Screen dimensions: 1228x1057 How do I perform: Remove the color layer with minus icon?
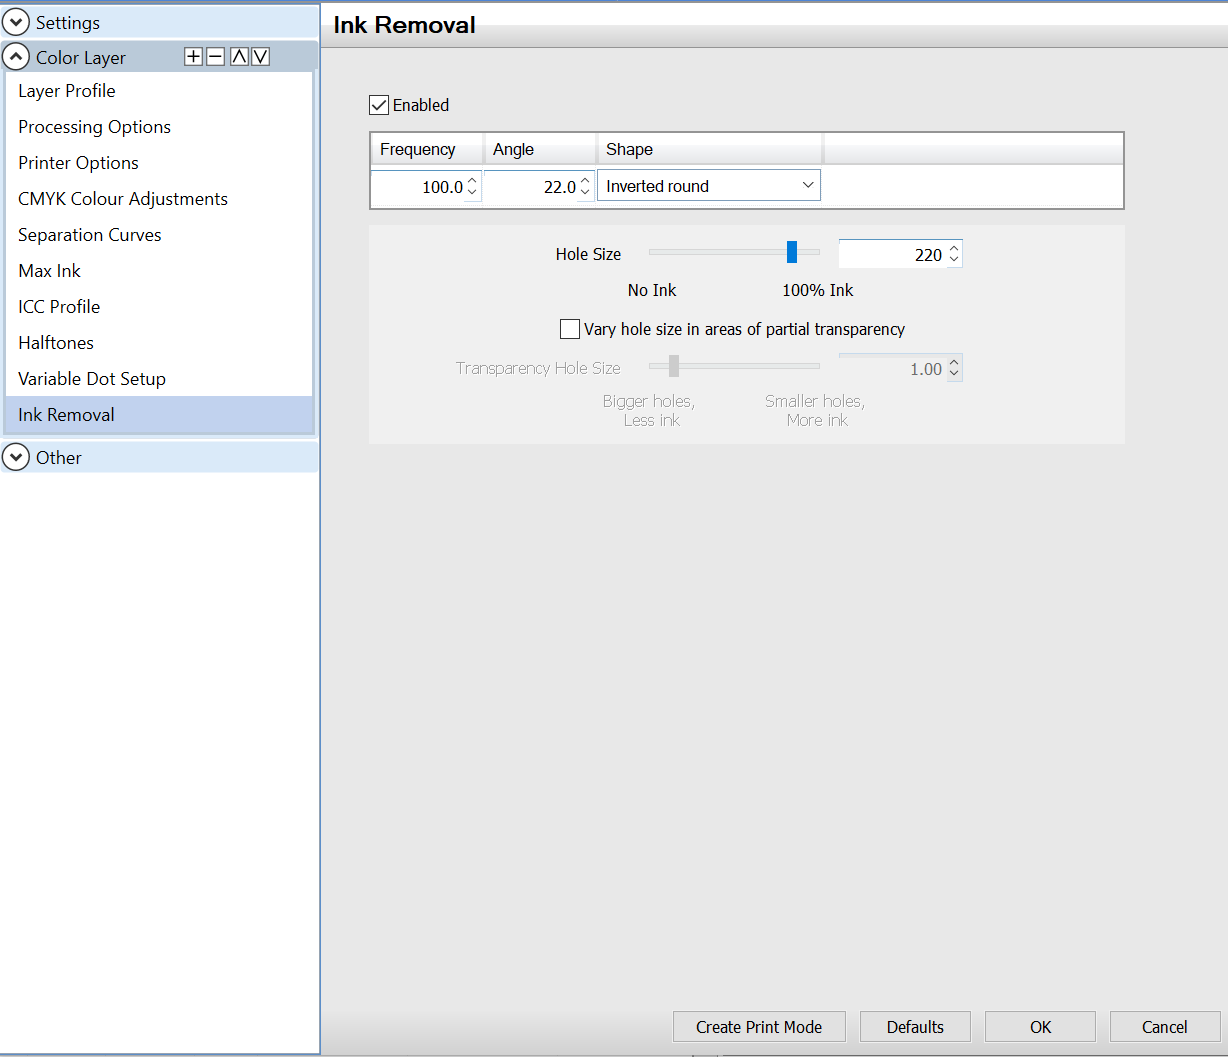click(215, 57)
